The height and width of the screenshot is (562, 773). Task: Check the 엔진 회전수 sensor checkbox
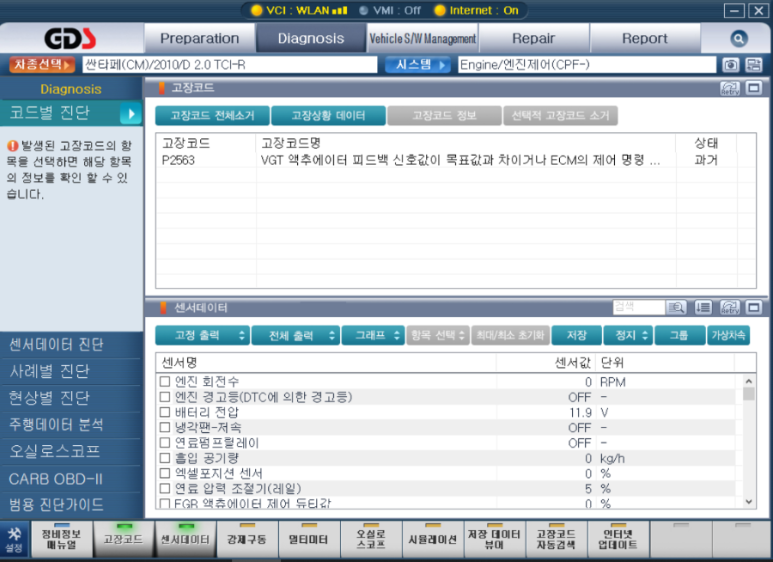click(165, 382)
